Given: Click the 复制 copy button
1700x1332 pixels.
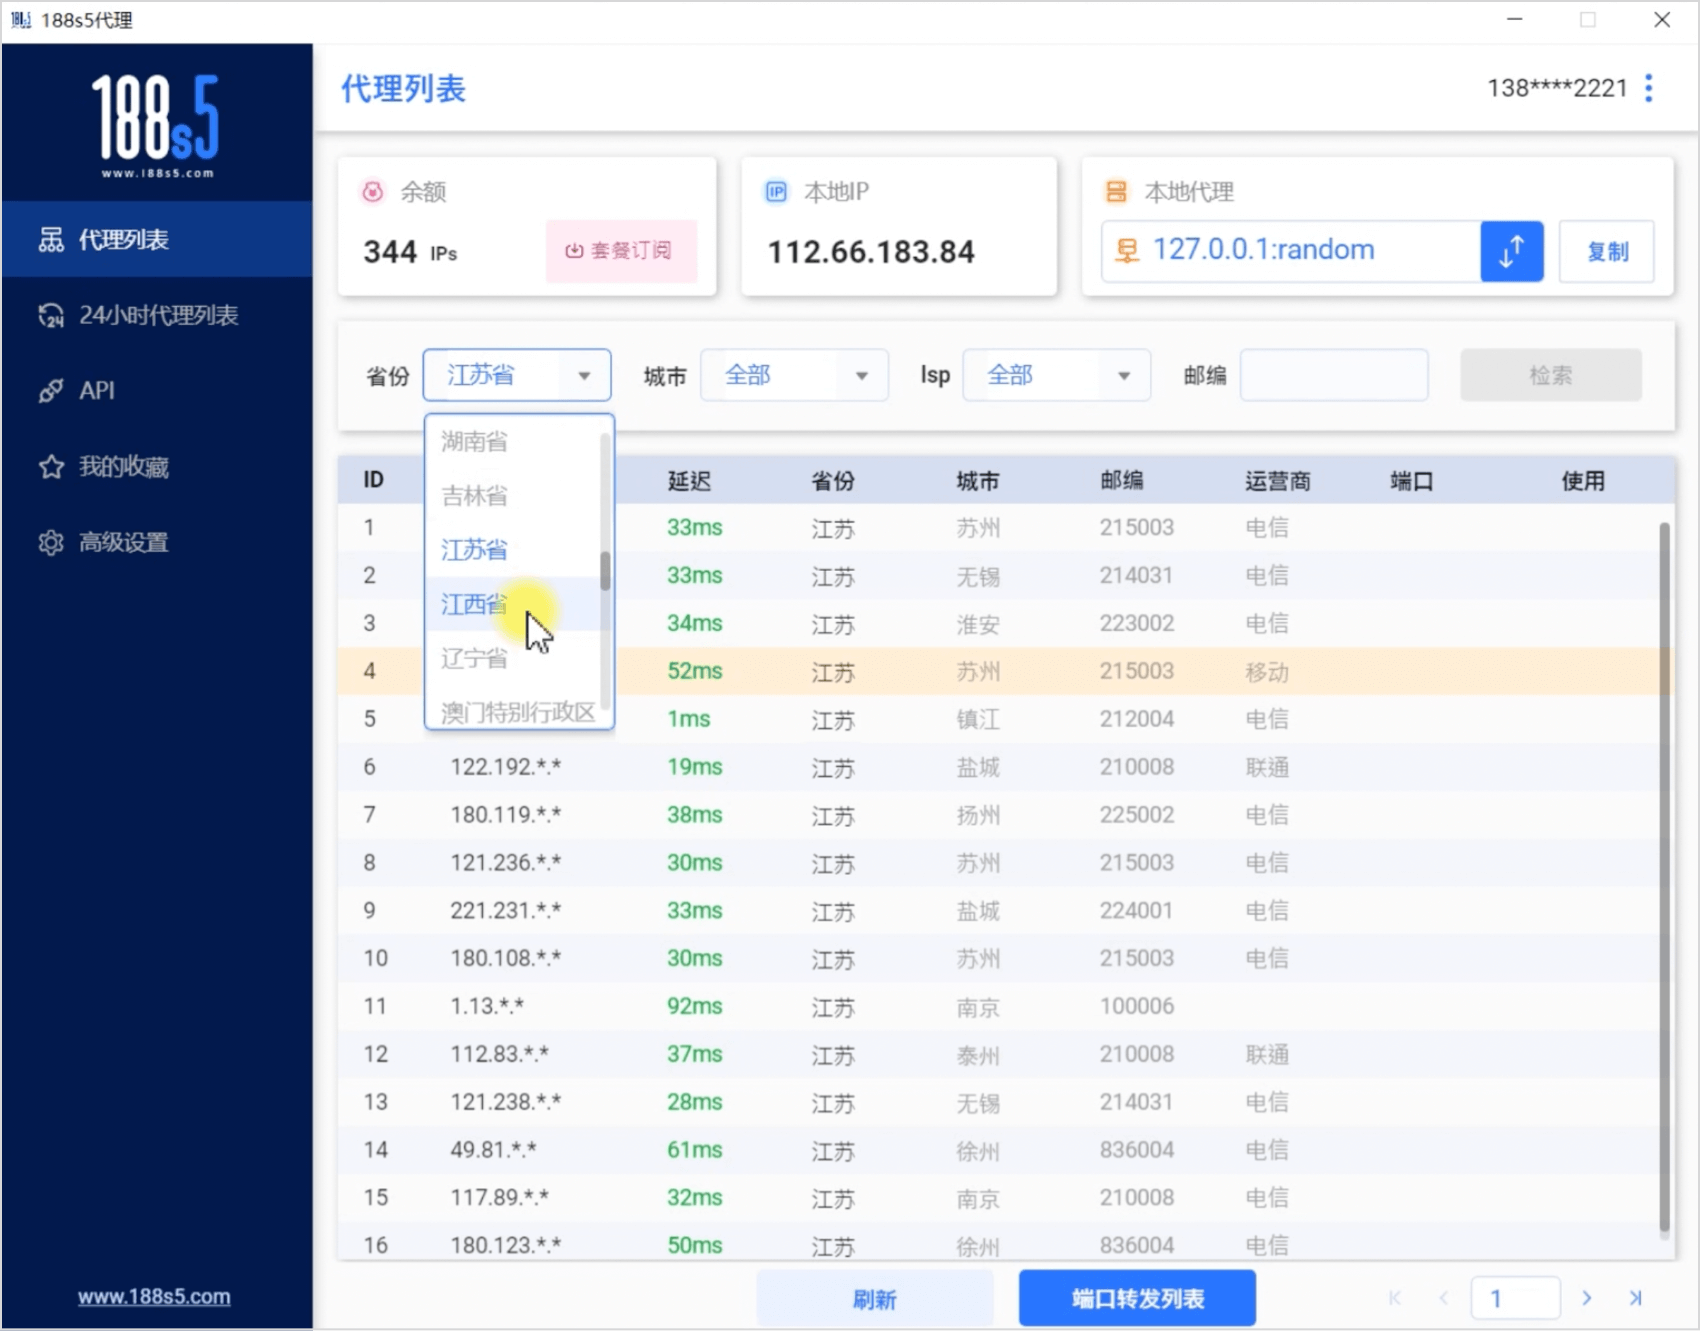Looking at the screenshot, I should pos(1606,251).
